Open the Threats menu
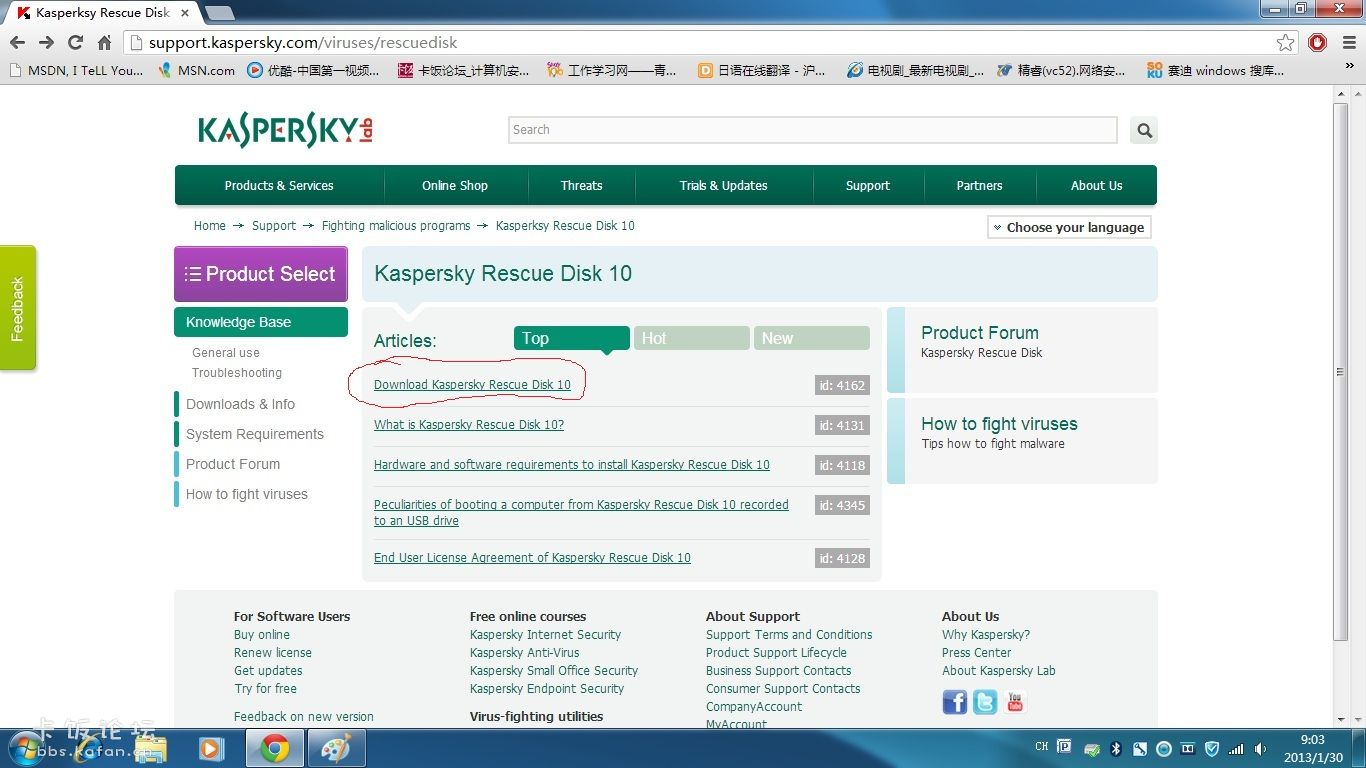This screenshot has width=1366, height=768. (x=581, y=186)
